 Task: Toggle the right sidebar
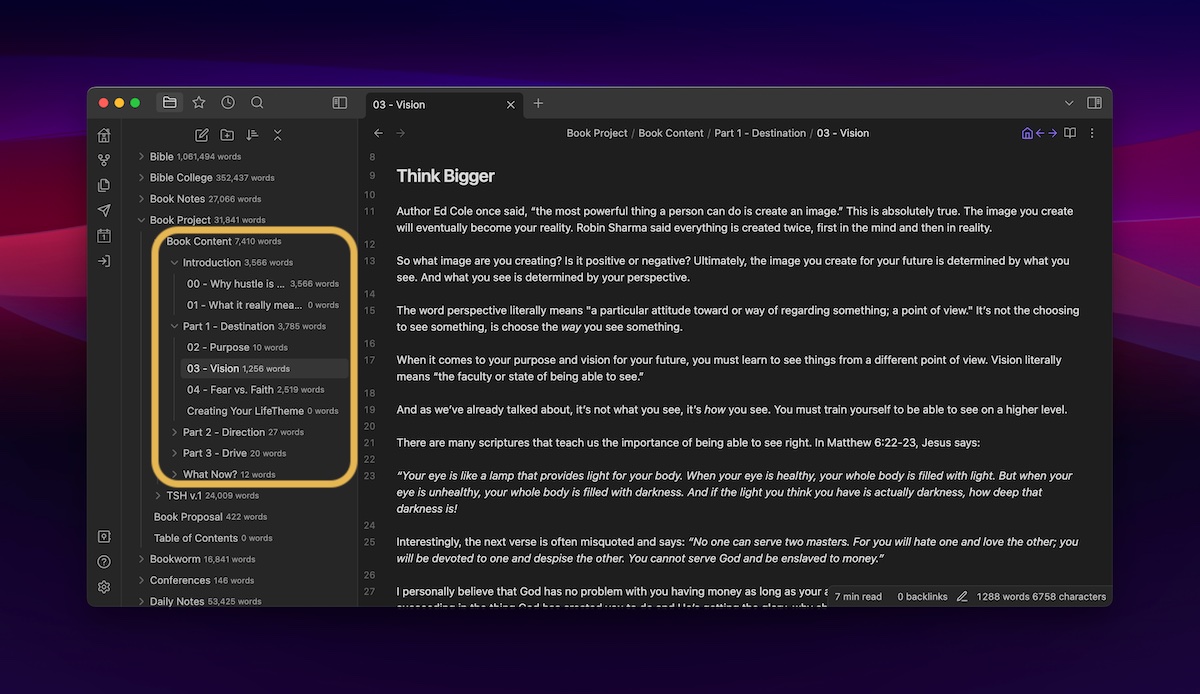pyautogui.click(x=1094, y=103)
